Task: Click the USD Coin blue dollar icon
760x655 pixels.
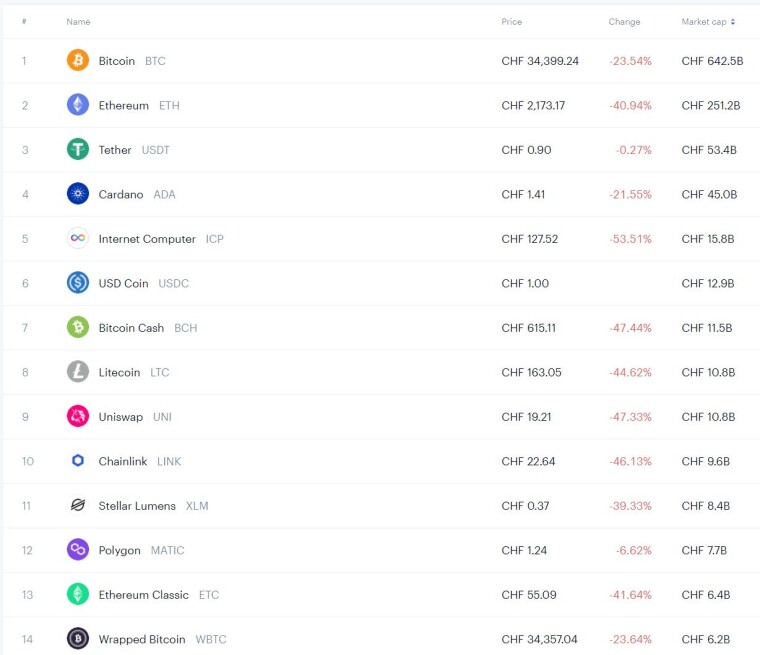Action: [78, 283]
